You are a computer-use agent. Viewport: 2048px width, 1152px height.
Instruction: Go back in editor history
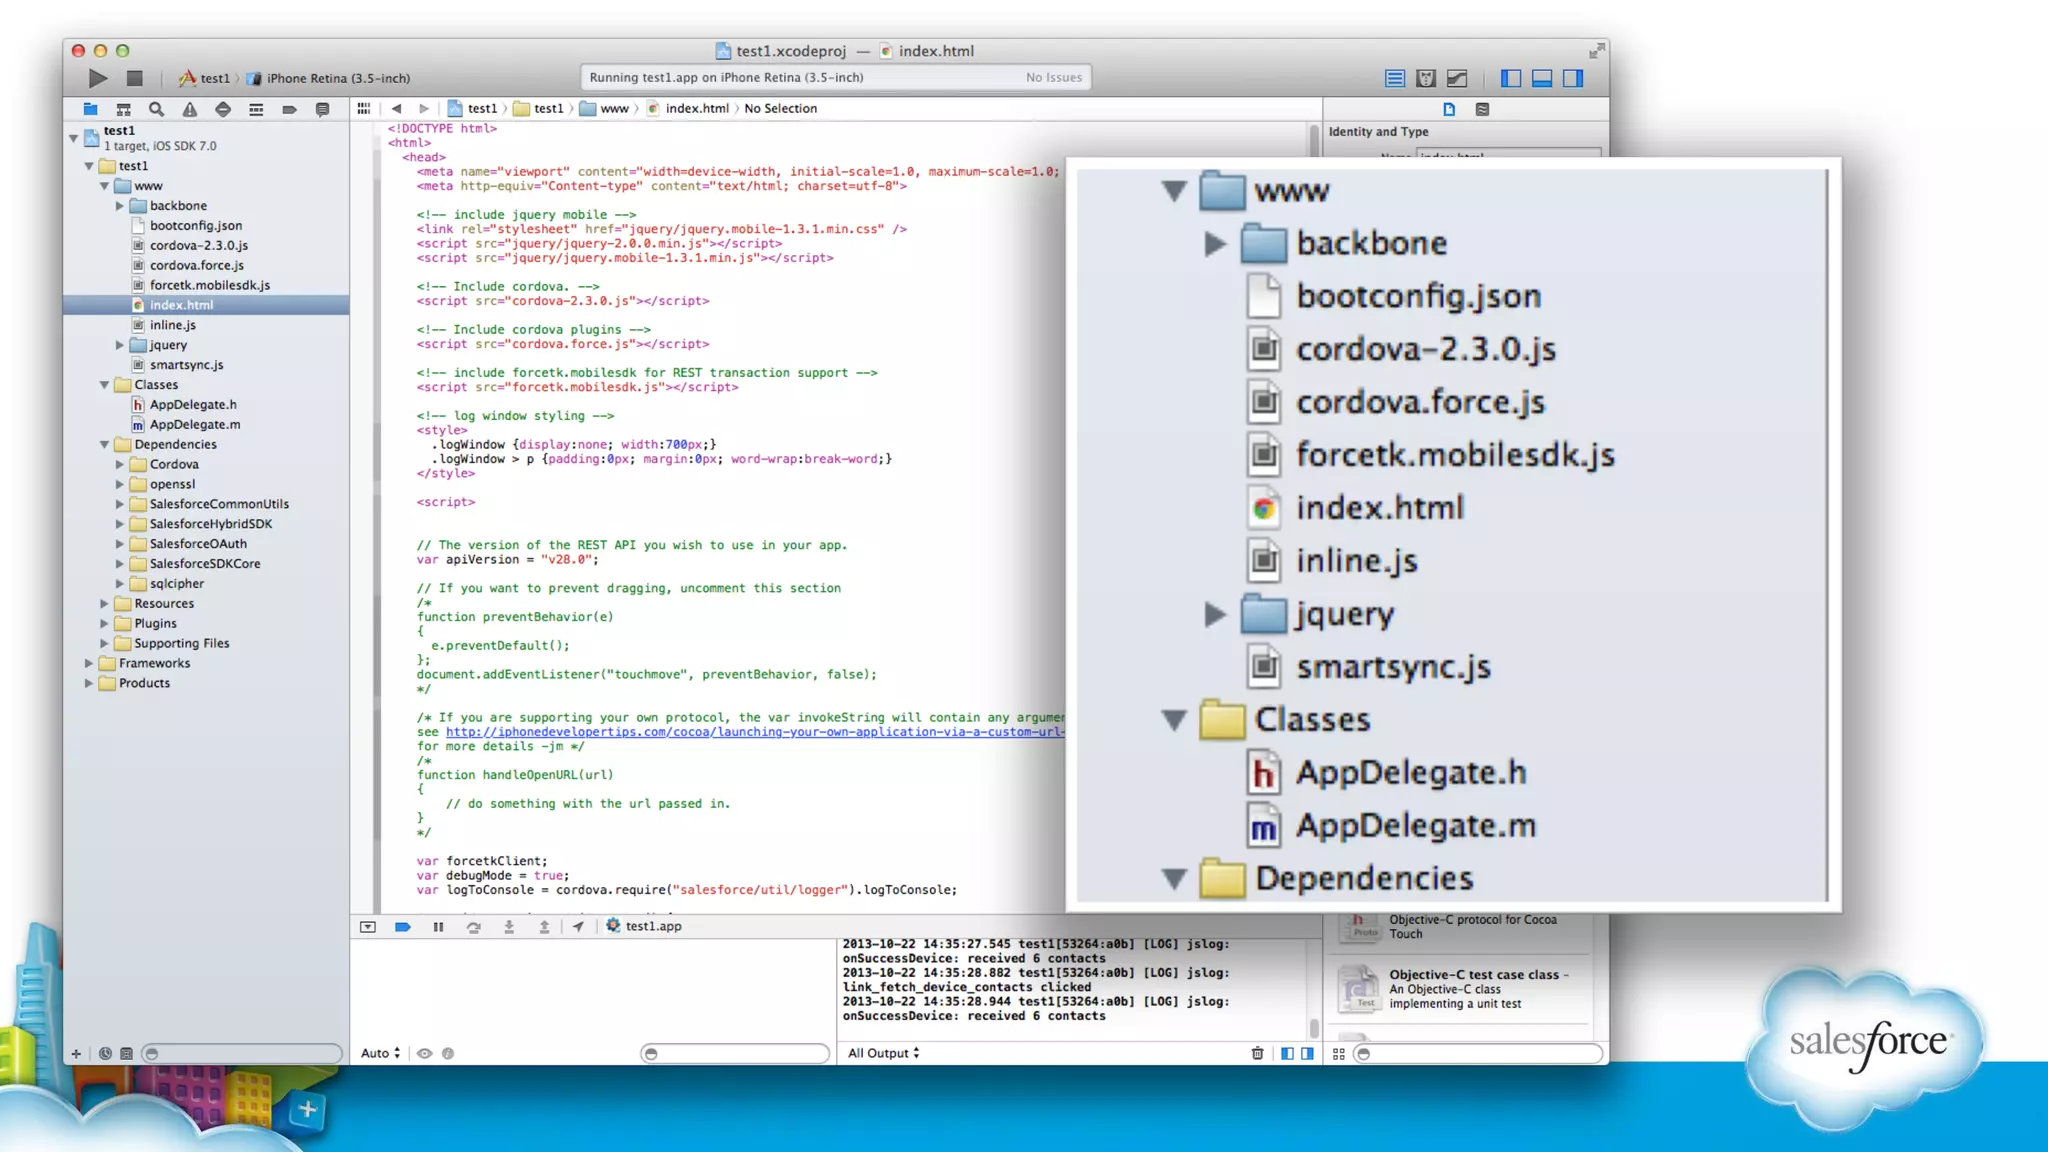point(397,108)
